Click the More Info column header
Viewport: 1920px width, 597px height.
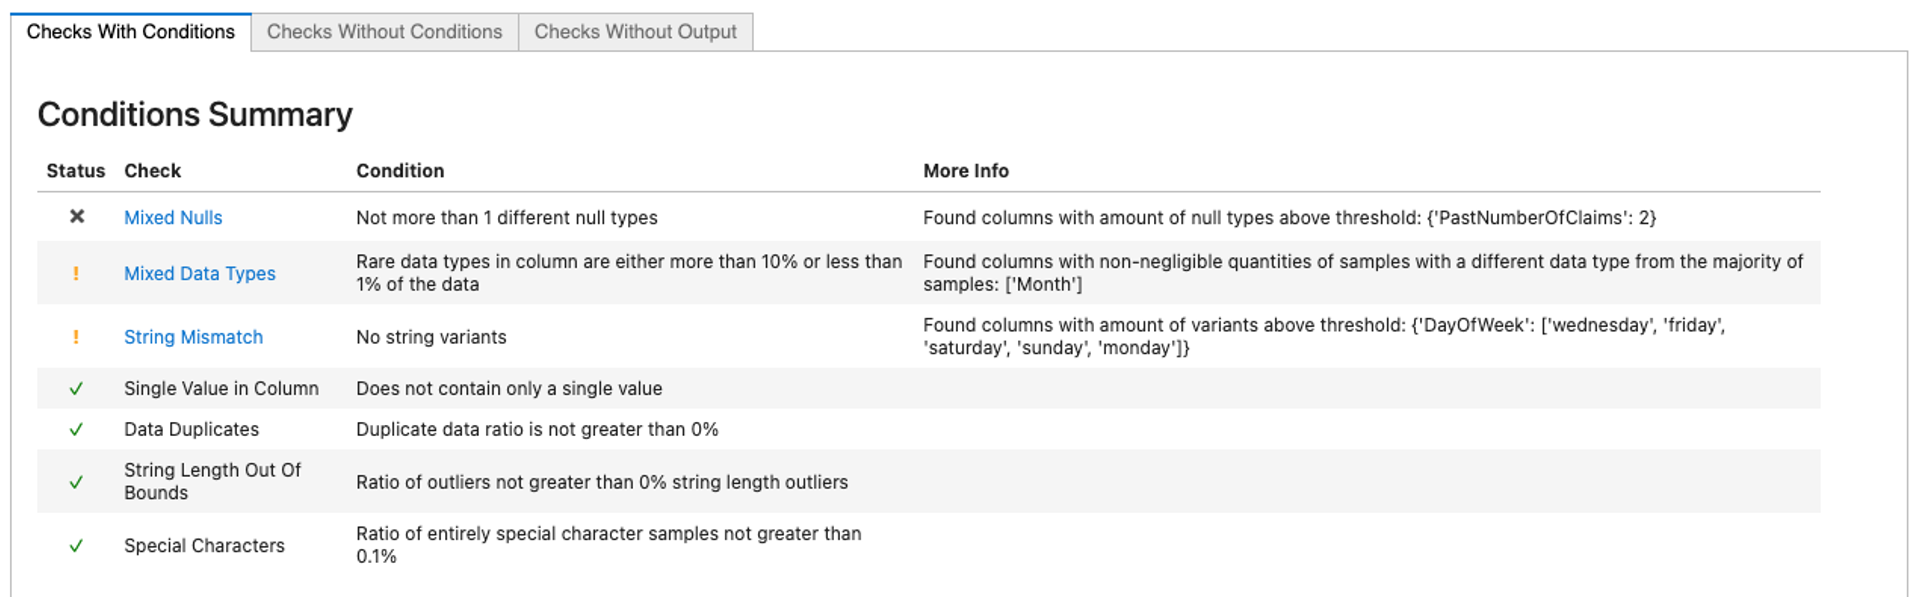tap(966, 171)
